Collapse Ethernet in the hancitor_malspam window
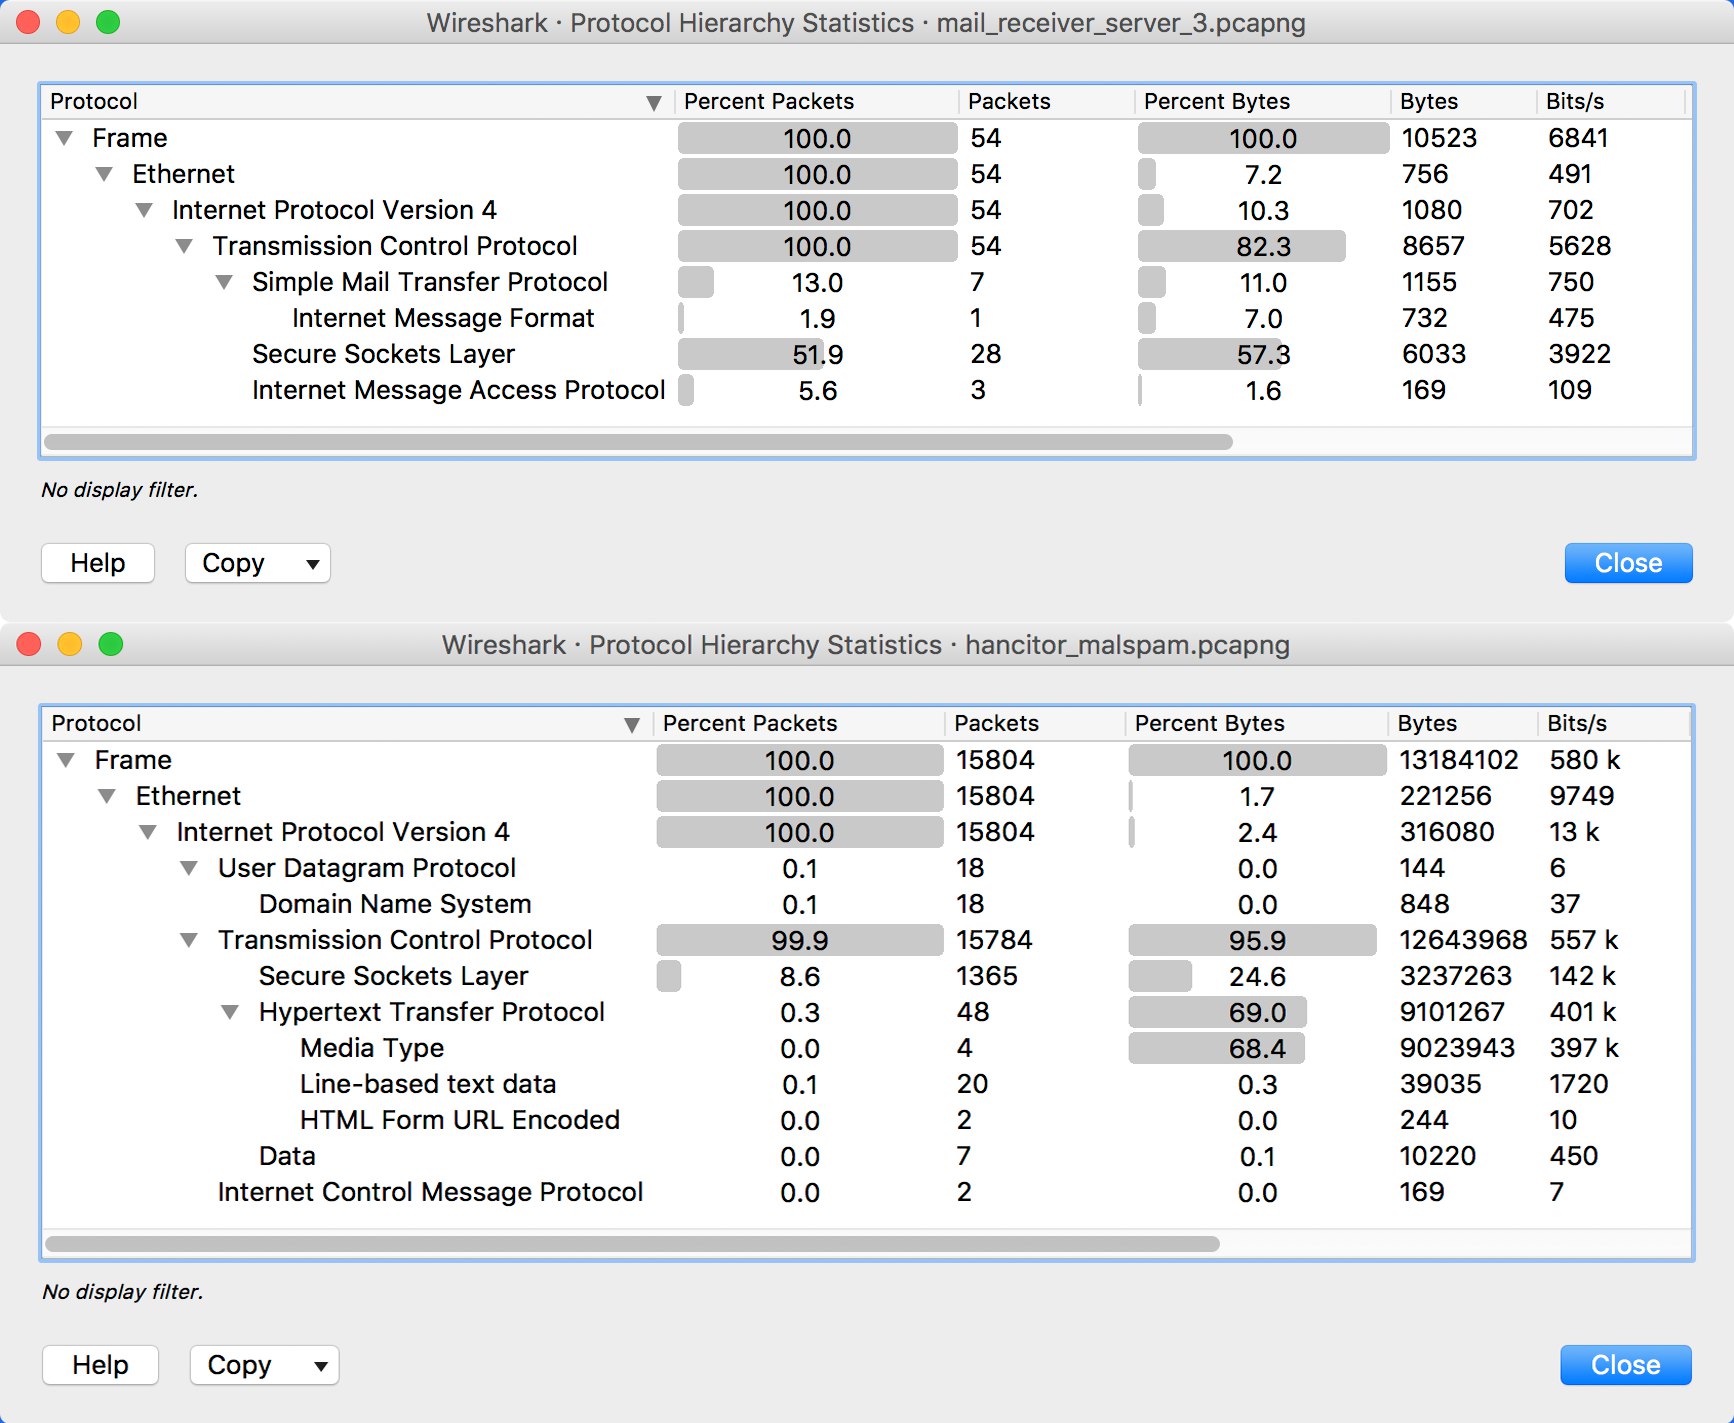 point(107,796)
